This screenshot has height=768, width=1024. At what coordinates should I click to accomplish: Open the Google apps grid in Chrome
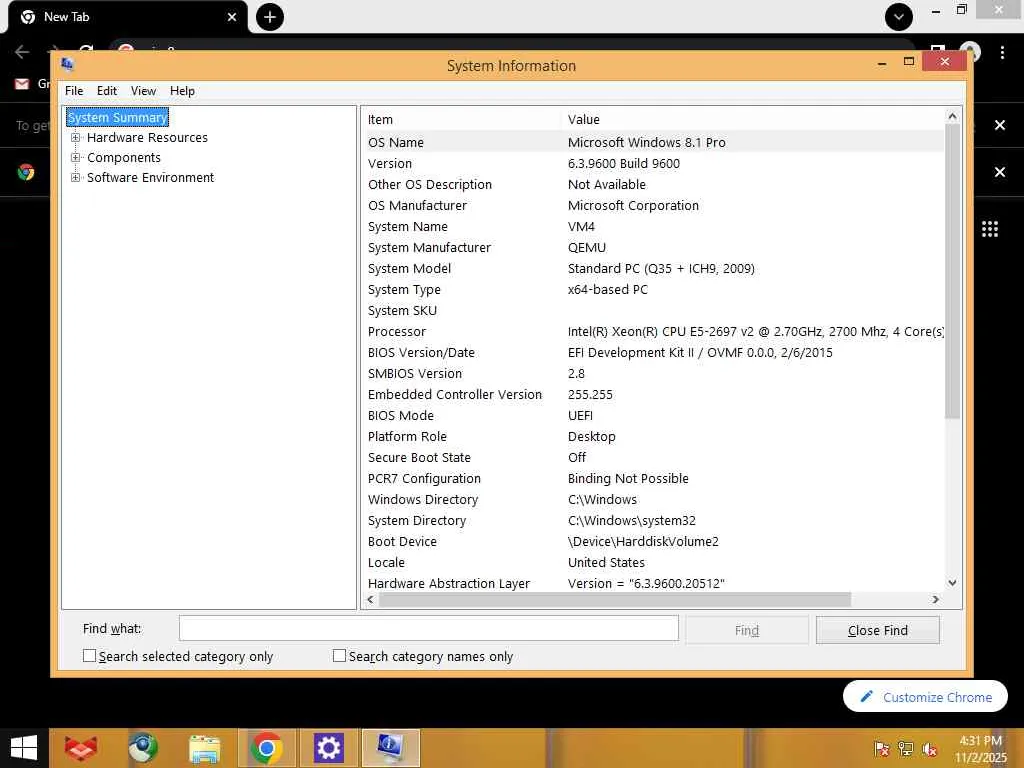point(990,229)
